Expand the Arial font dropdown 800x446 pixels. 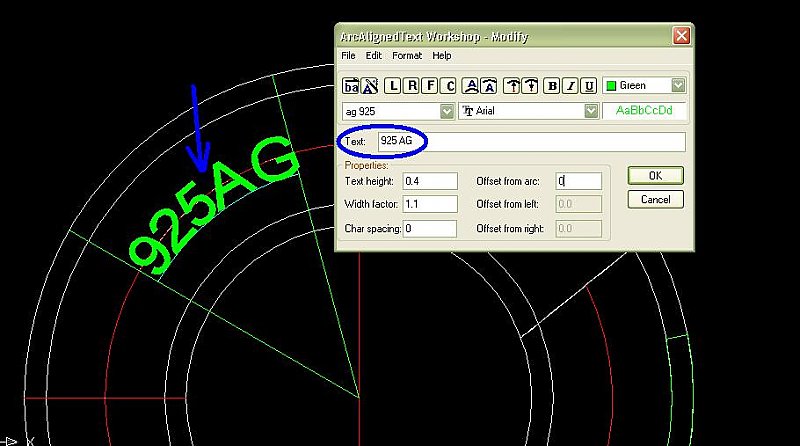coord(591,111)
